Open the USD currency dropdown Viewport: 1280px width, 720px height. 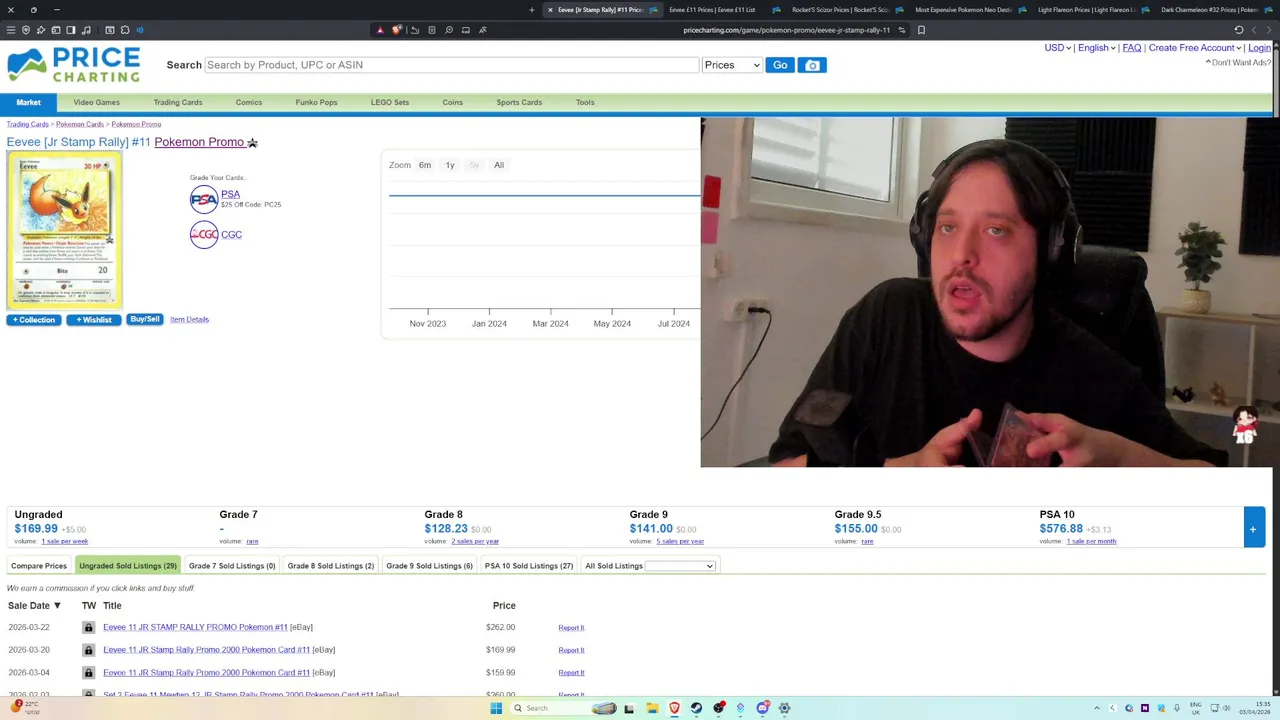[1057, 48]
